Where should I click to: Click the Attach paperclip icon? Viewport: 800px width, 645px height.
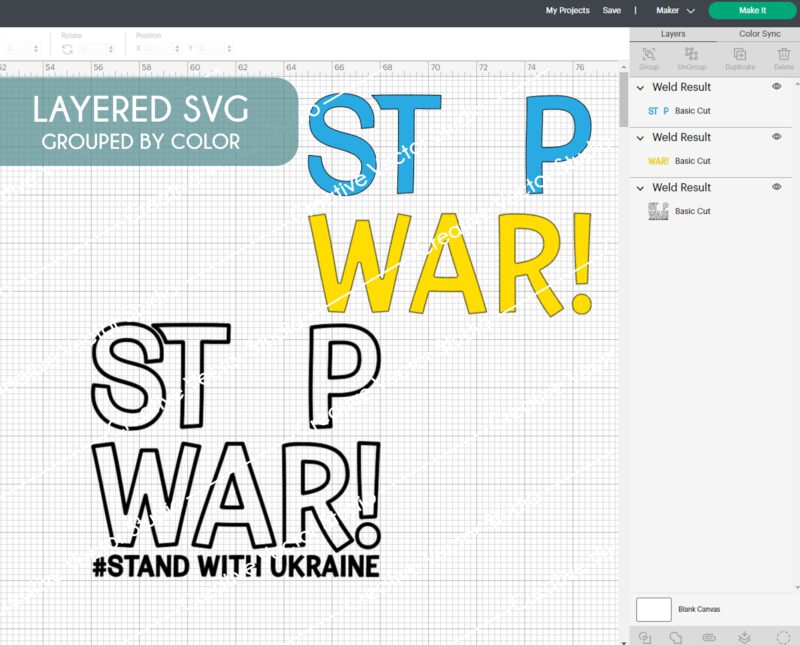tap(709, 637)
